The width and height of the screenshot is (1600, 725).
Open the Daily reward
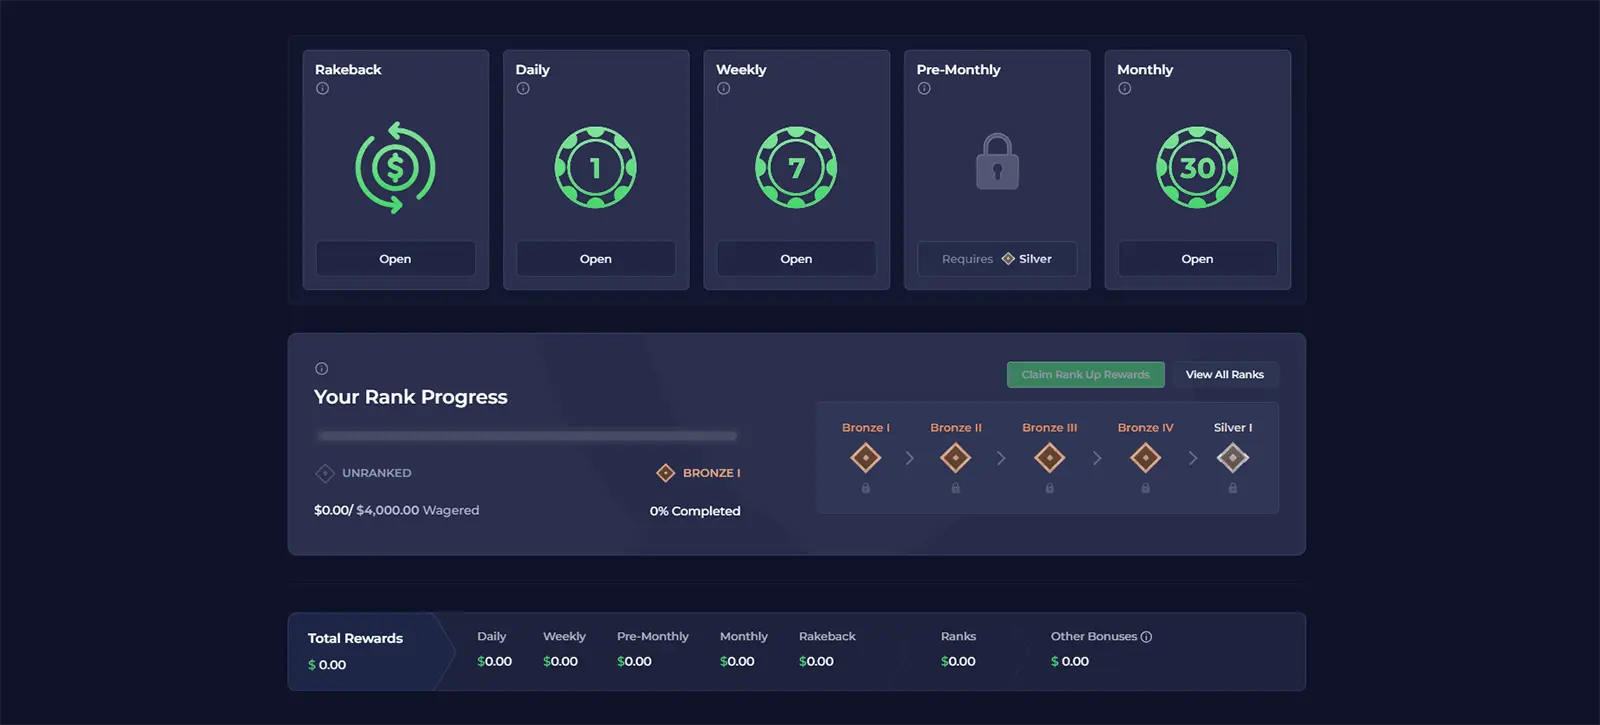(596, 258)
